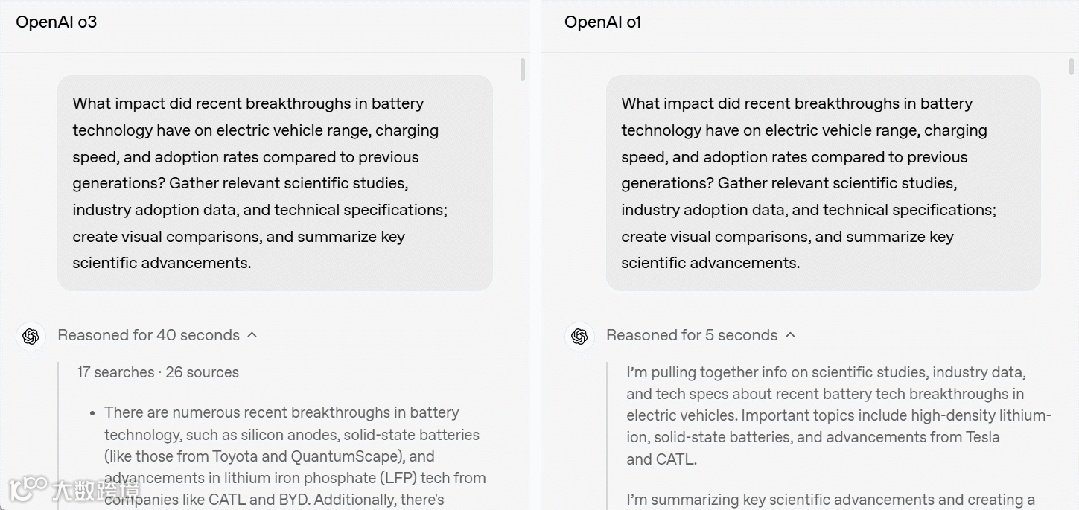
Task: Select the "OpenAI o1" panel title
Action: [x=602, y=22]
